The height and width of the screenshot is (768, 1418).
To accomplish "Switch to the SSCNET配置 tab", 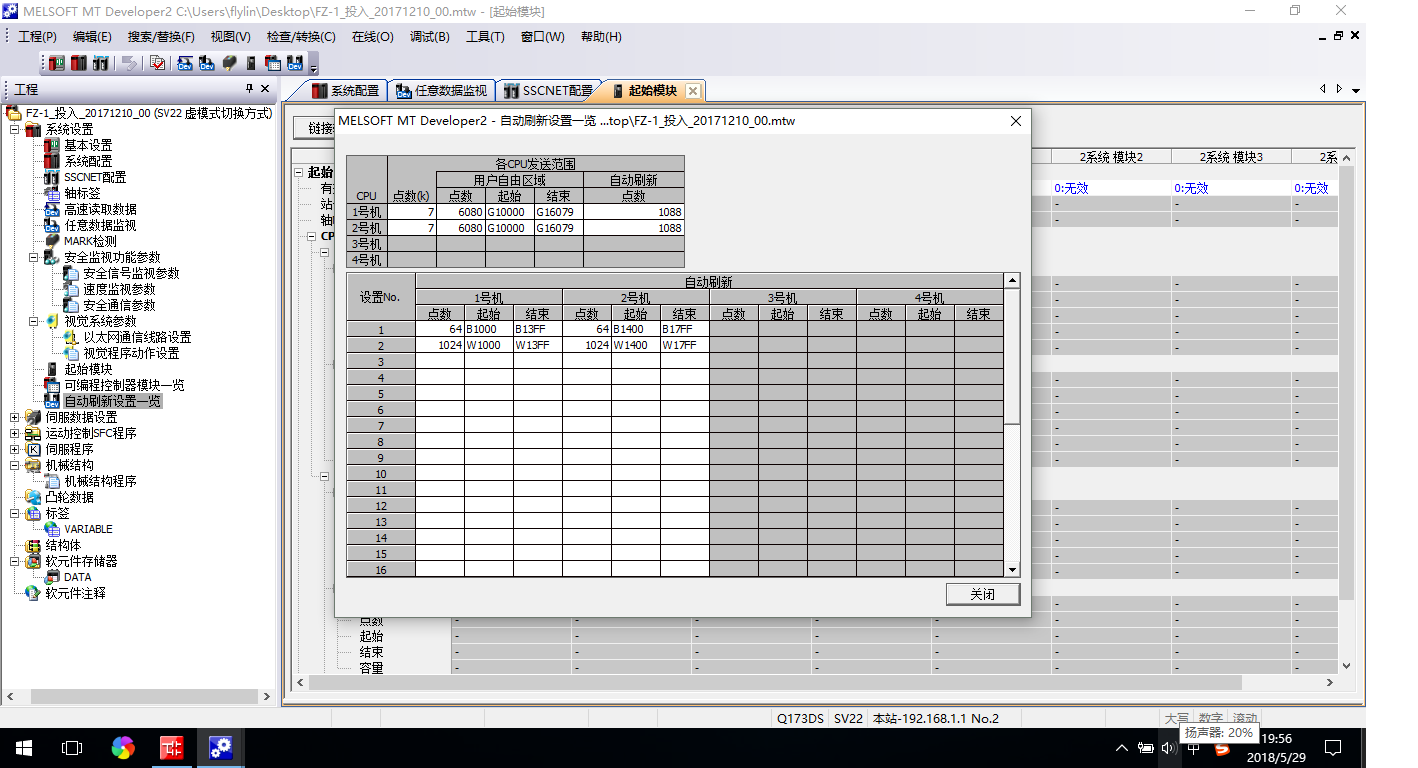I will pos(548,91).
